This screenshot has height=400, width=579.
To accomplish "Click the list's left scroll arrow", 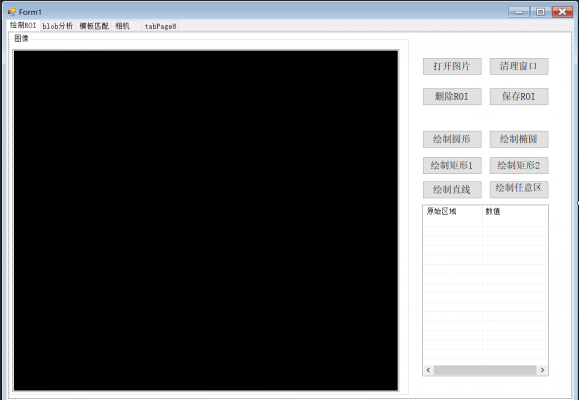I will [428, 370].
